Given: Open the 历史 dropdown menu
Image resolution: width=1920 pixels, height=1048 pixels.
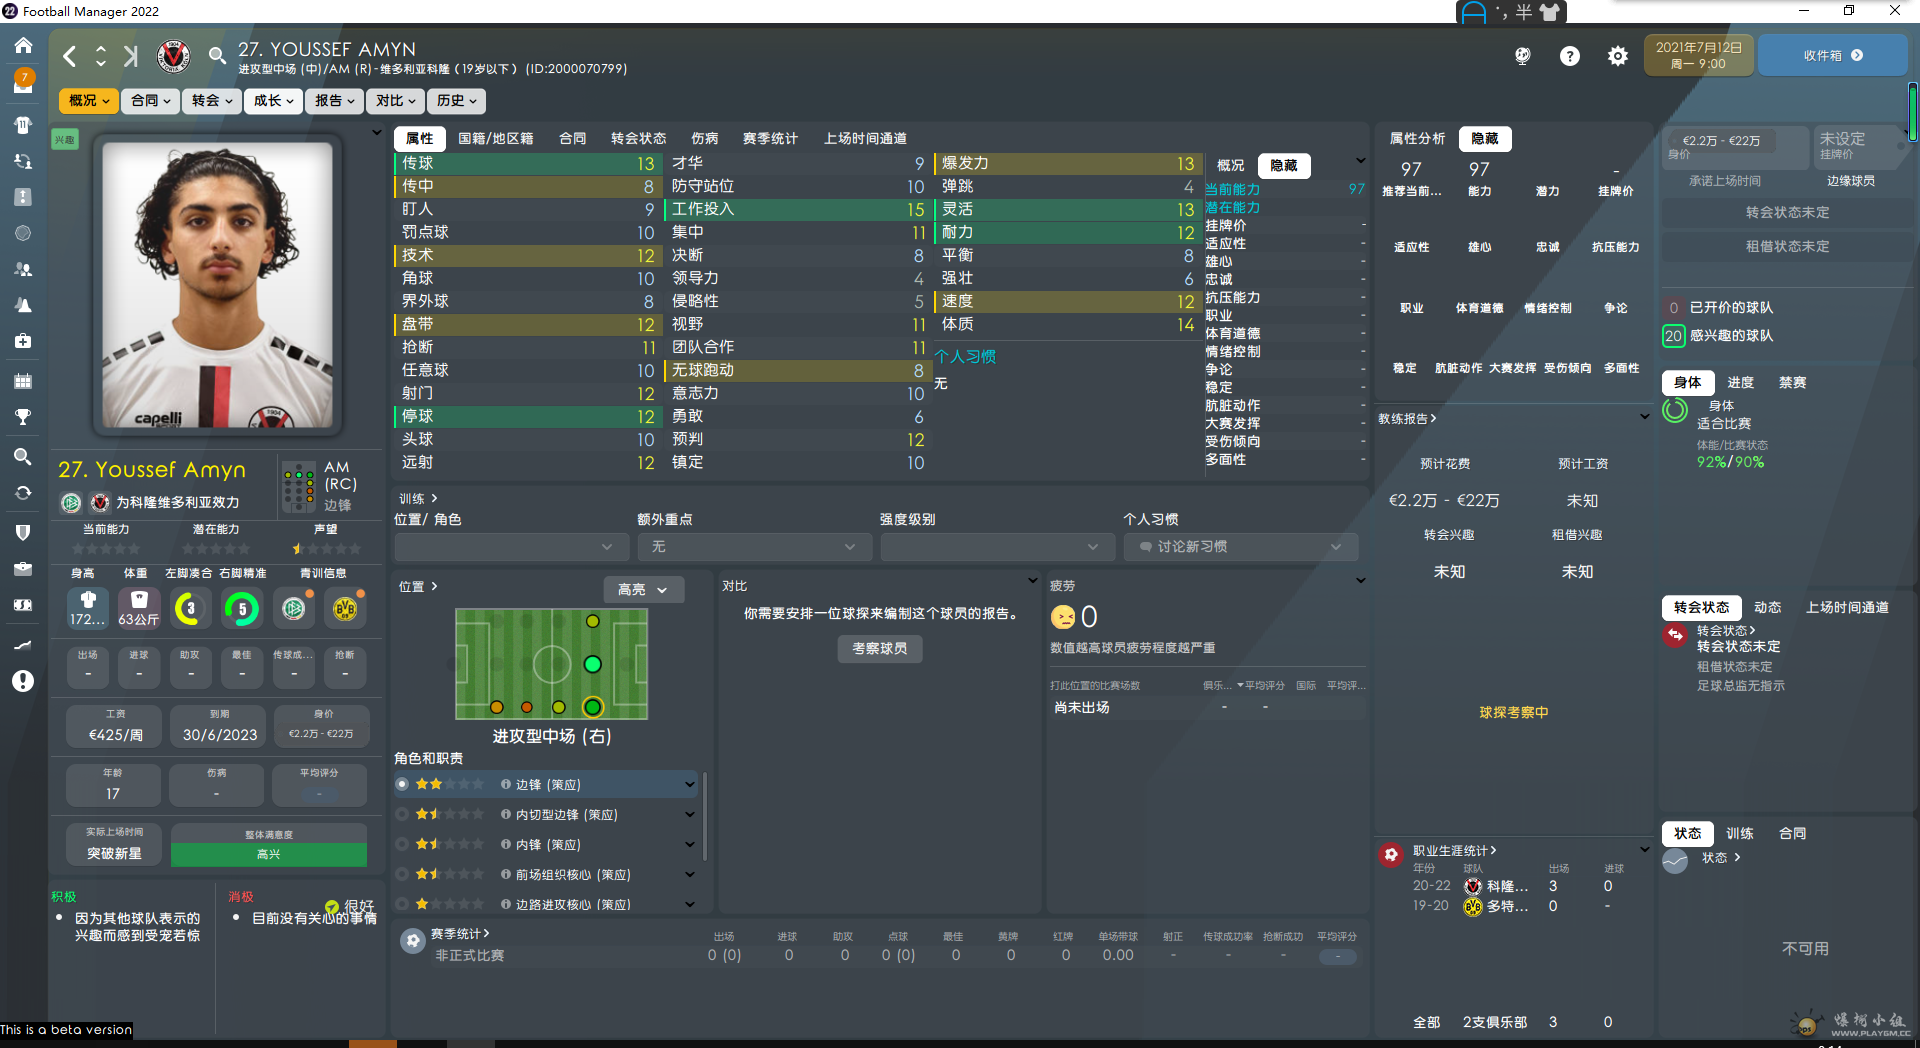Looking at the screenshot, I should 457,101.
